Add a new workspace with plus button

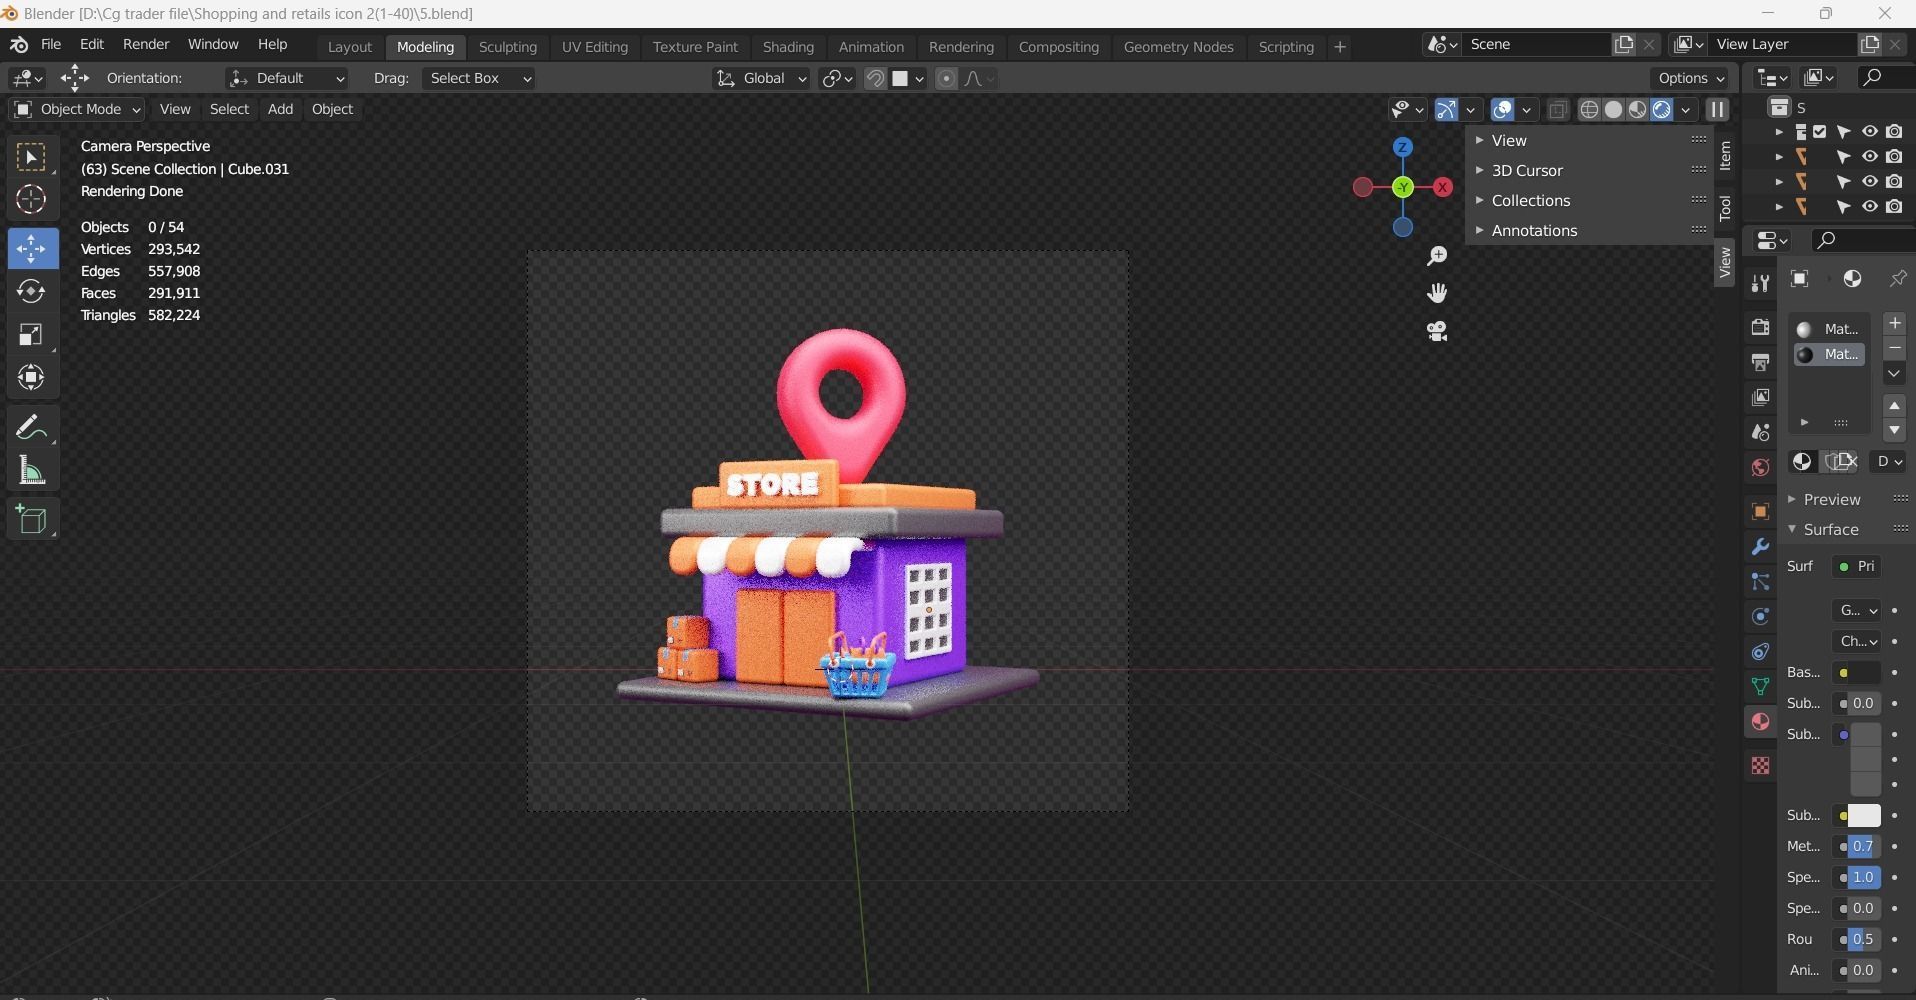pyautogui.click(x=1340, y=47)
